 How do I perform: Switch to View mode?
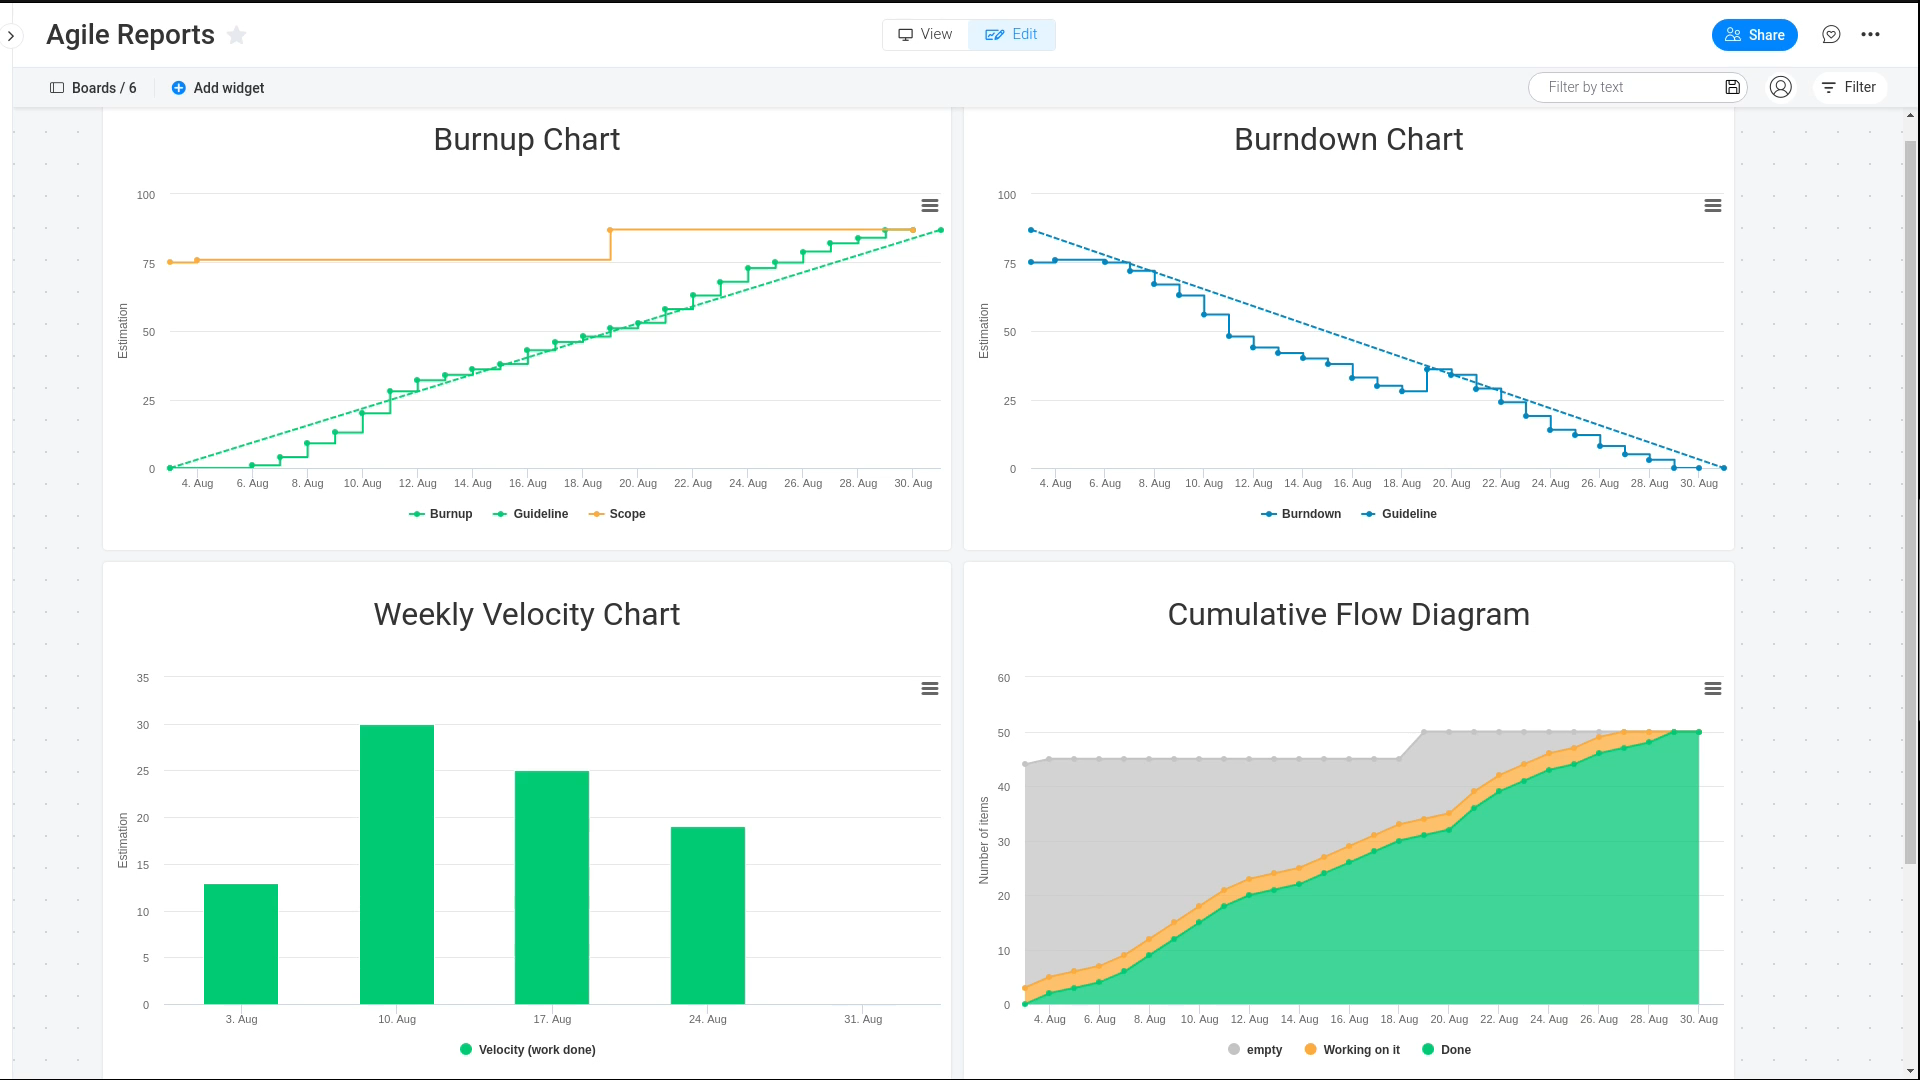click(925, 35)
